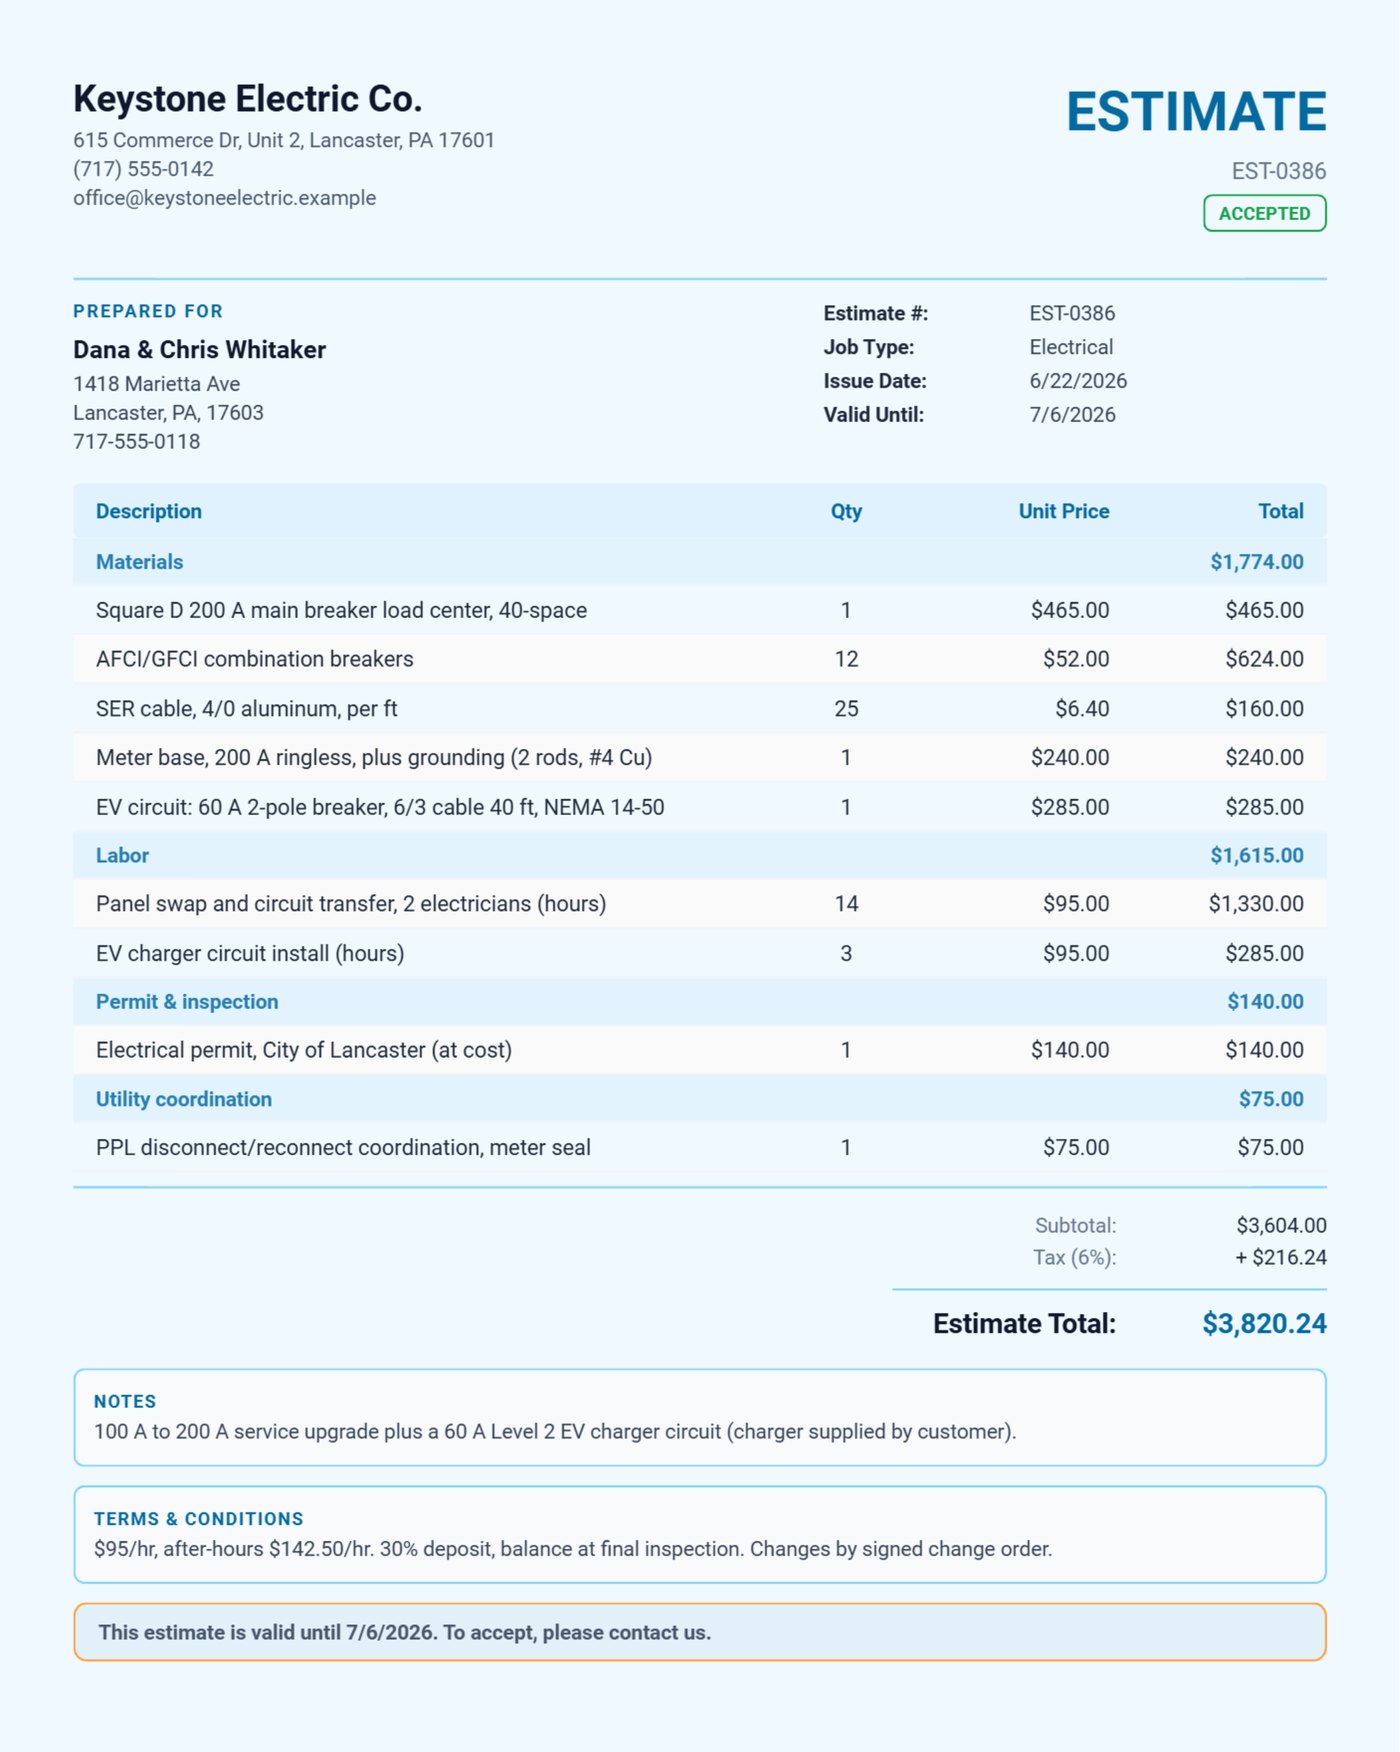
Task: Select the 1418 Marietta Ave address line
Action: tap(156, 384)
